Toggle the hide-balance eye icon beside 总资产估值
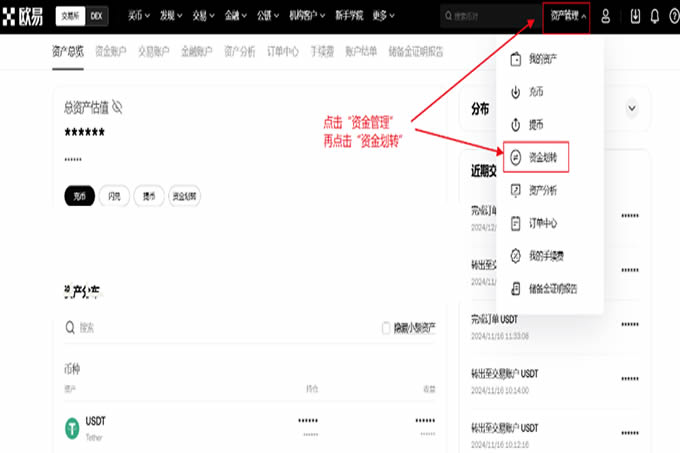Screen dimensions: 680x453 click(x=117, y=106)
